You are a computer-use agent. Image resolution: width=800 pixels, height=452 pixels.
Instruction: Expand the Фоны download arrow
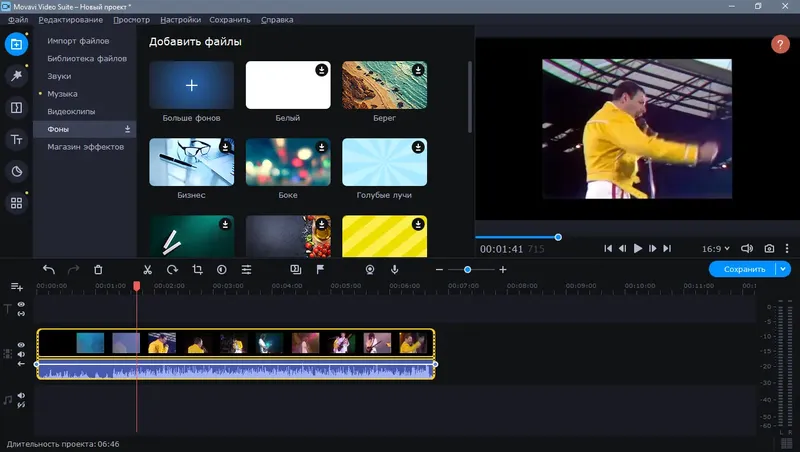coord(128,129)
